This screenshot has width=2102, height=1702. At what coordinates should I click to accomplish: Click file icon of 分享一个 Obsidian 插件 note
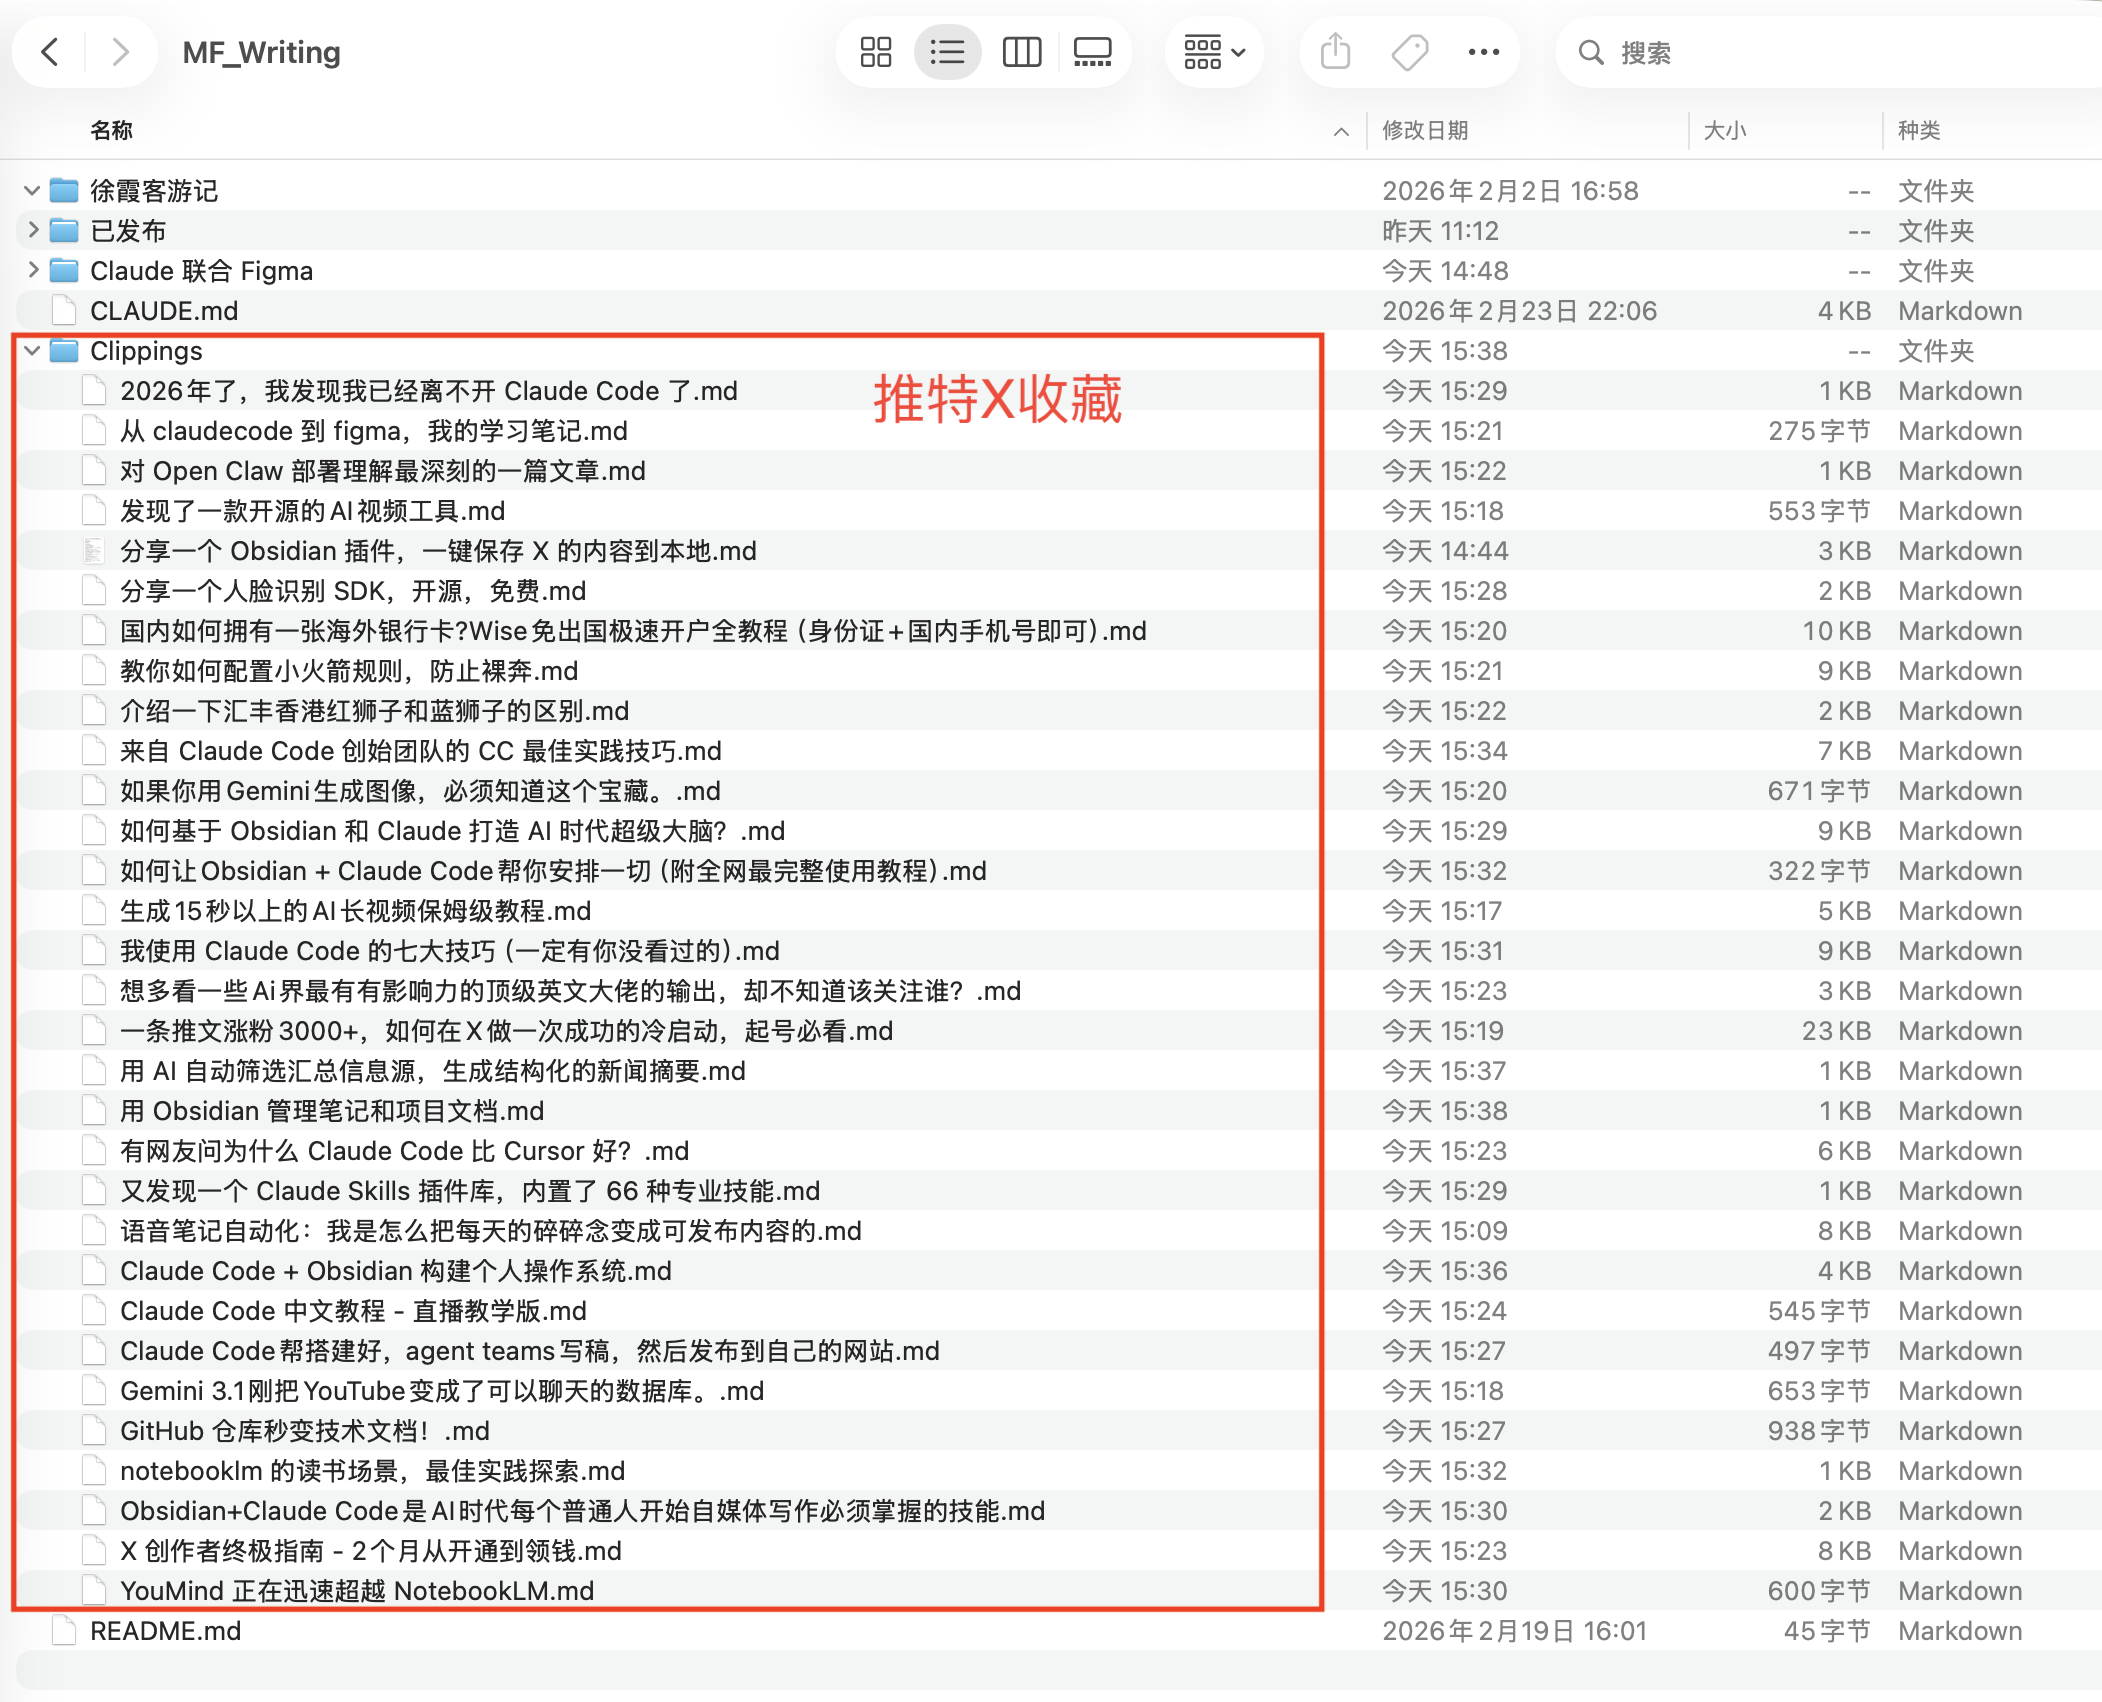(94, 550)
